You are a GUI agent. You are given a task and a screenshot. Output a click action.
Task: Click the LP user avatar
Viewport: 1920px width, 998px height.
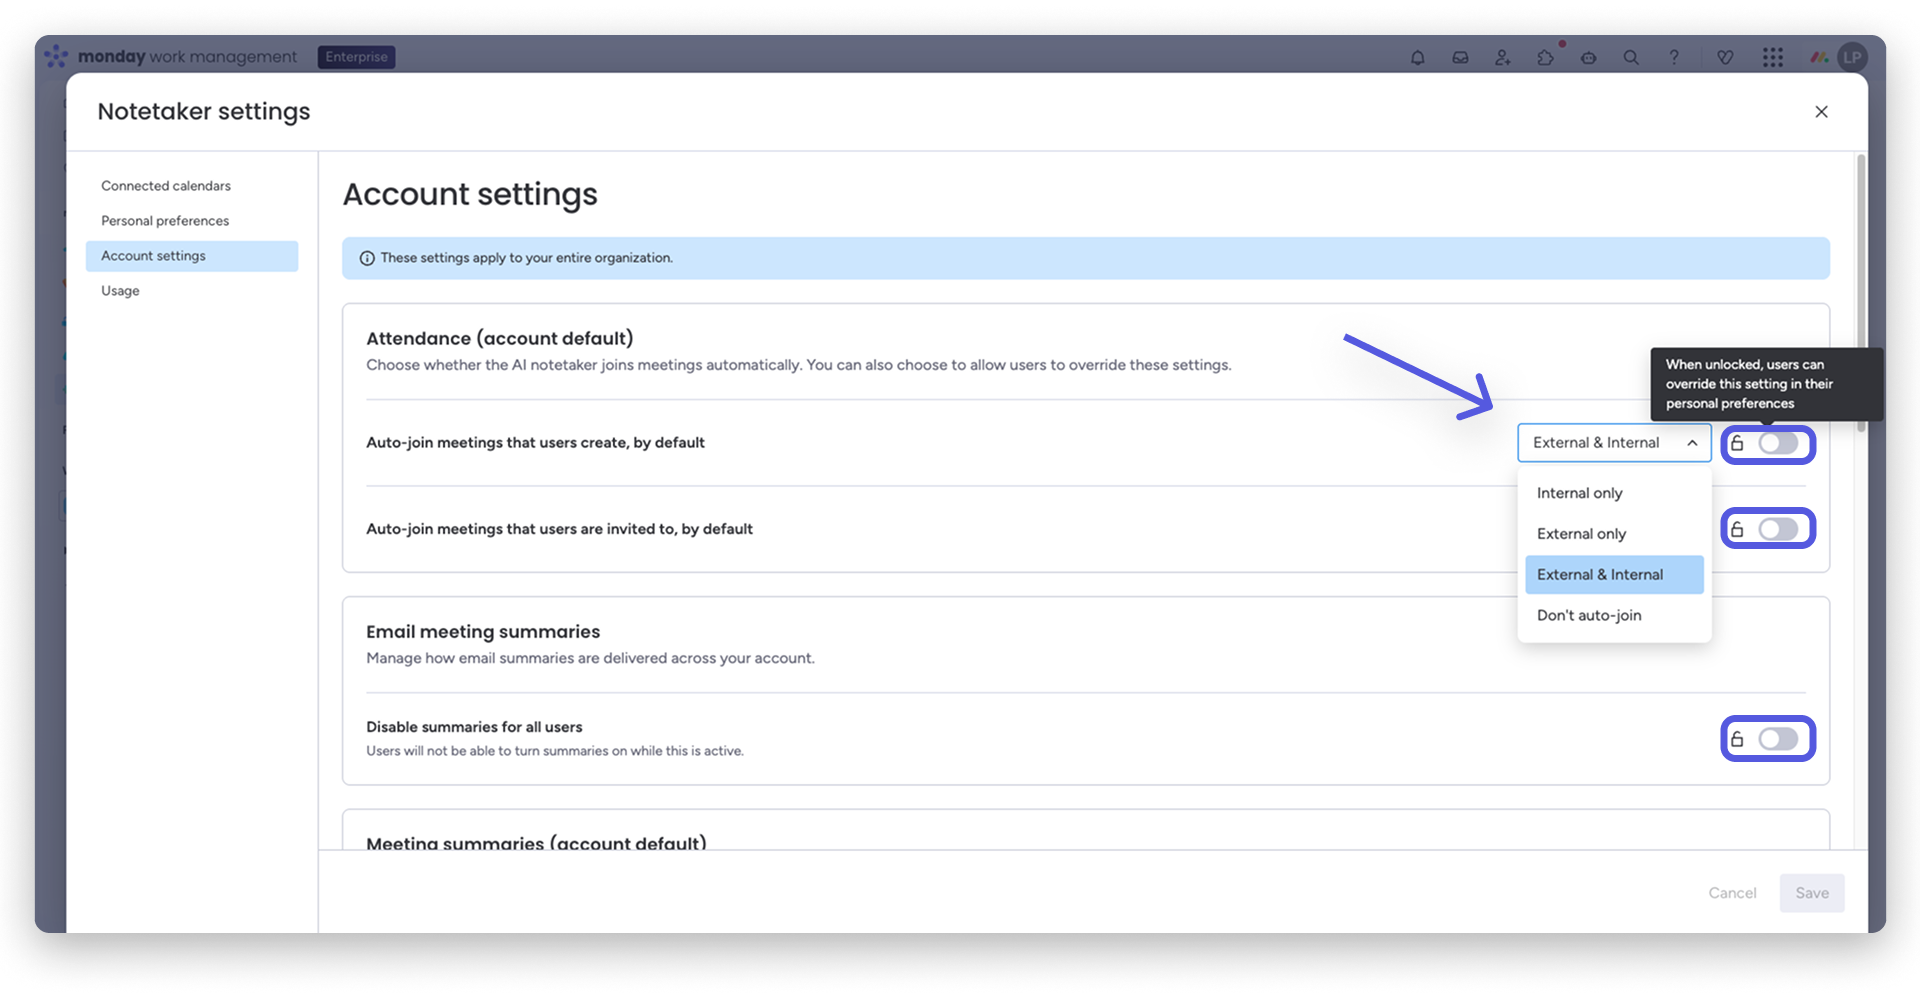(x=1852, y=58)
